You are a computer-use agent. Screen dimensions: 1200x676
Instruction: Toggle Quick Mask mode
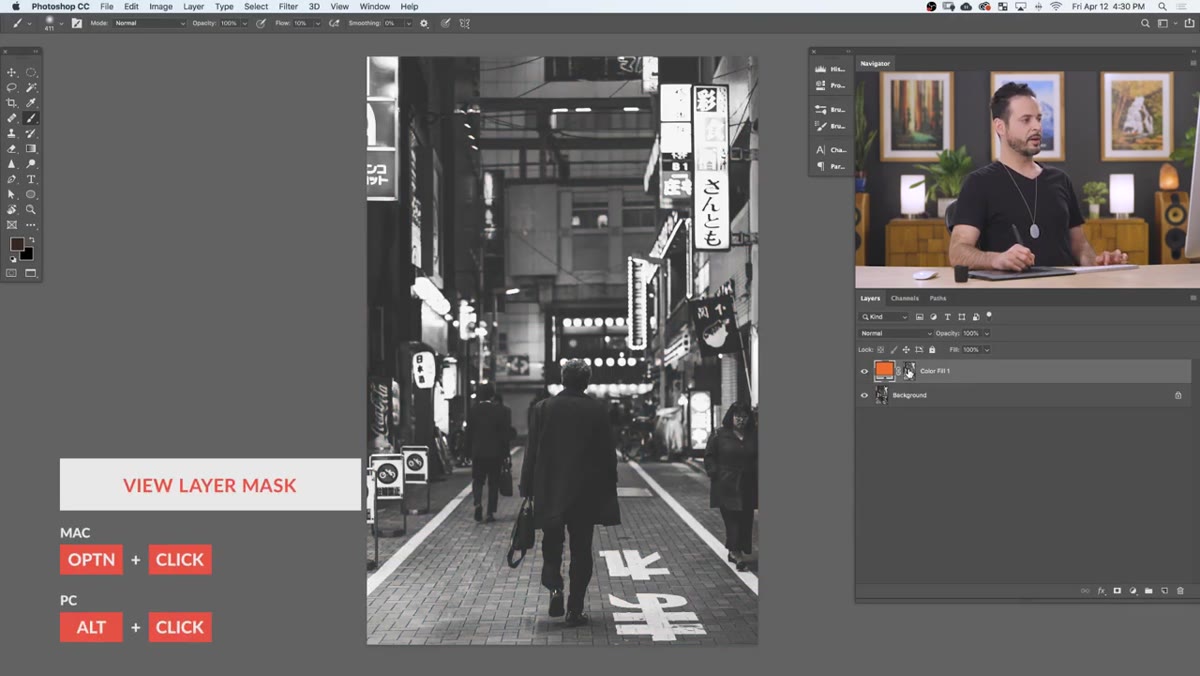12,273
